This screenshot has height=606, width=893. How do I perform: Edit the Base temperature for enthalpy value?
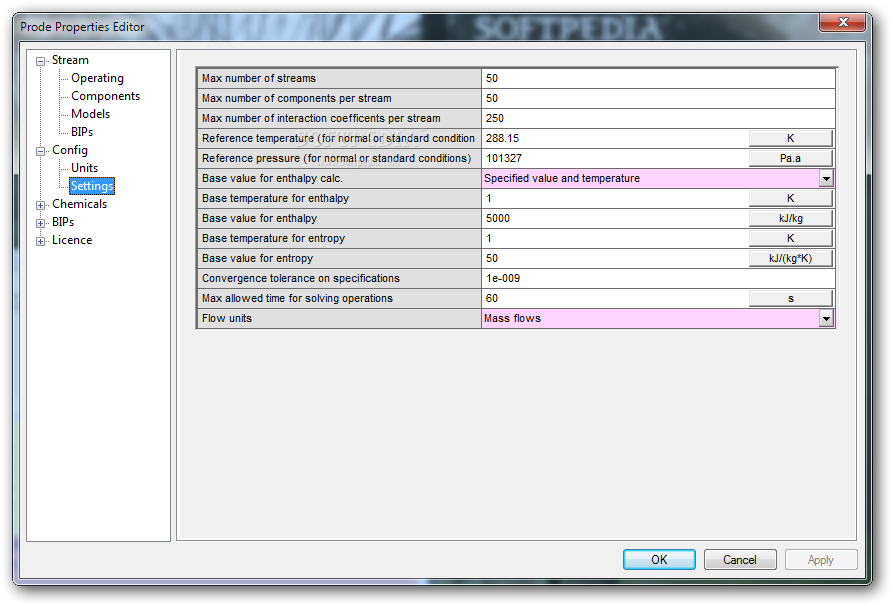(x=615, y=198)
